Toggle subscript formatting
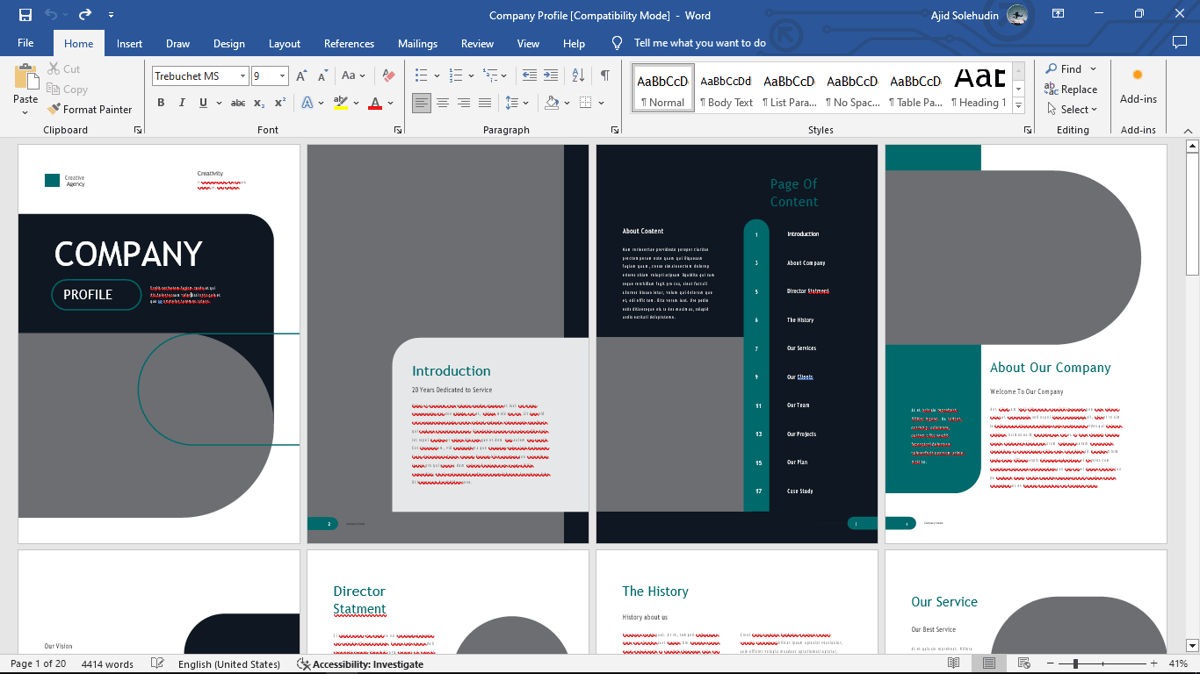The image size is (1200, 674). [x=258, y=102]
